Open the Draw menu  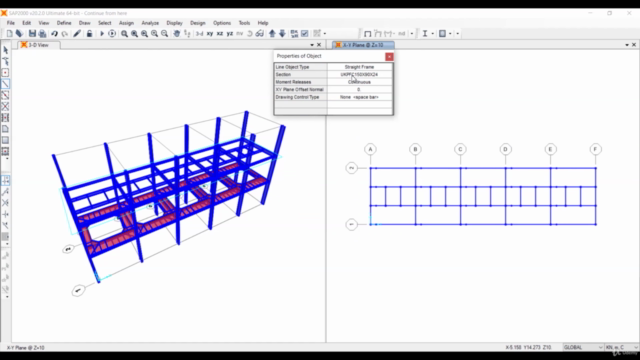click(x=84, y=23)
